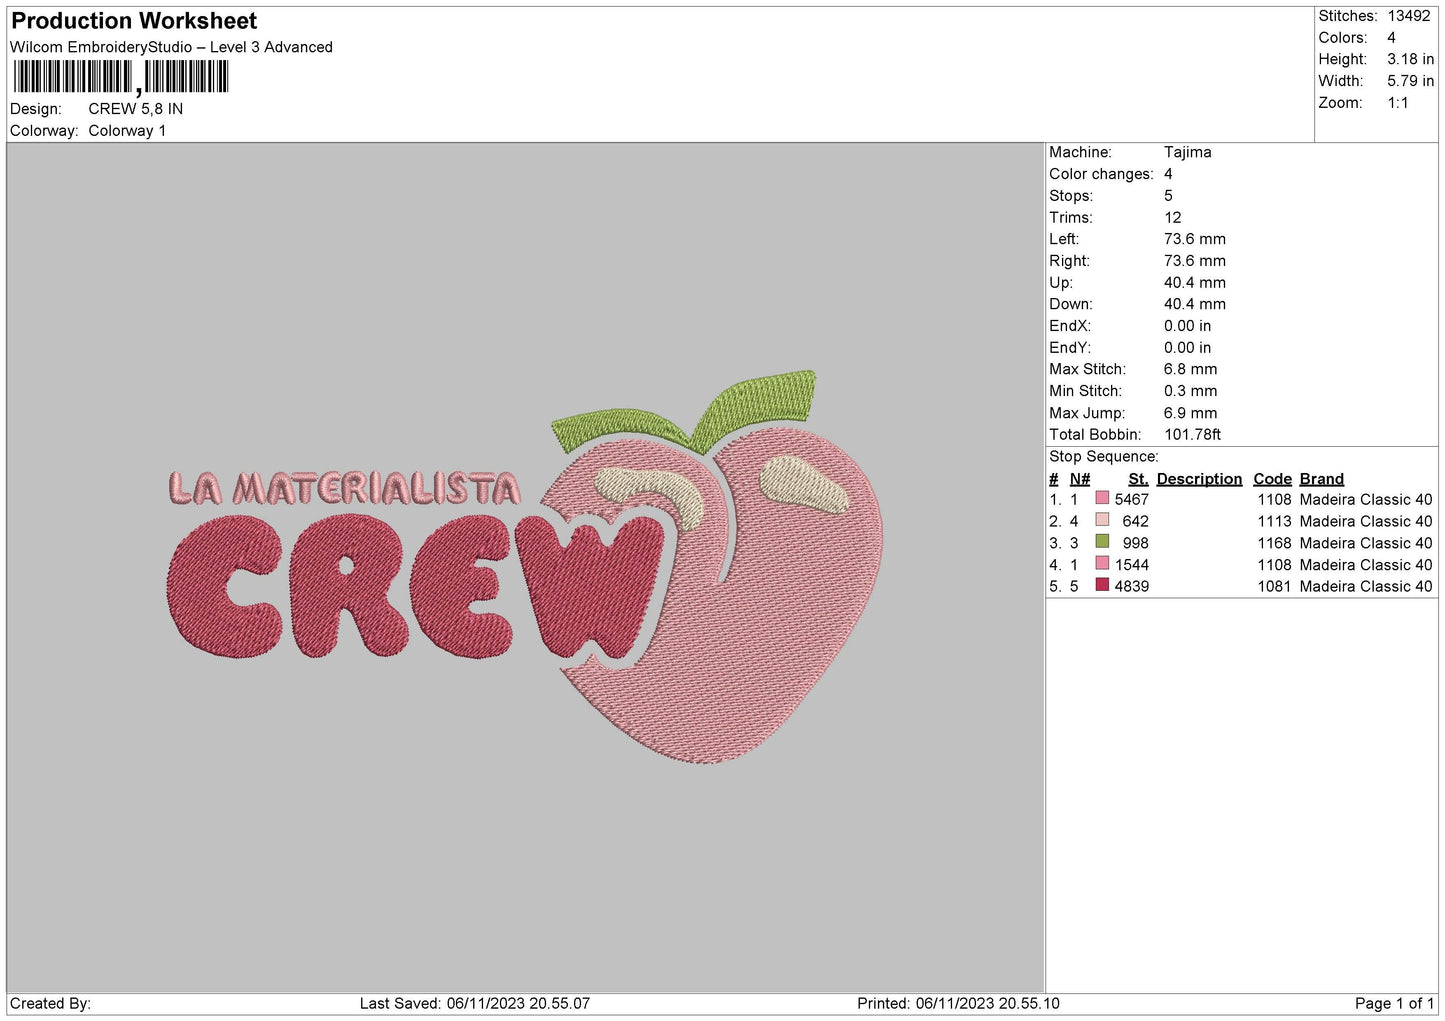Click the cream swatch in stop row 2
1445x1021 pixels.
[1102, 520]
